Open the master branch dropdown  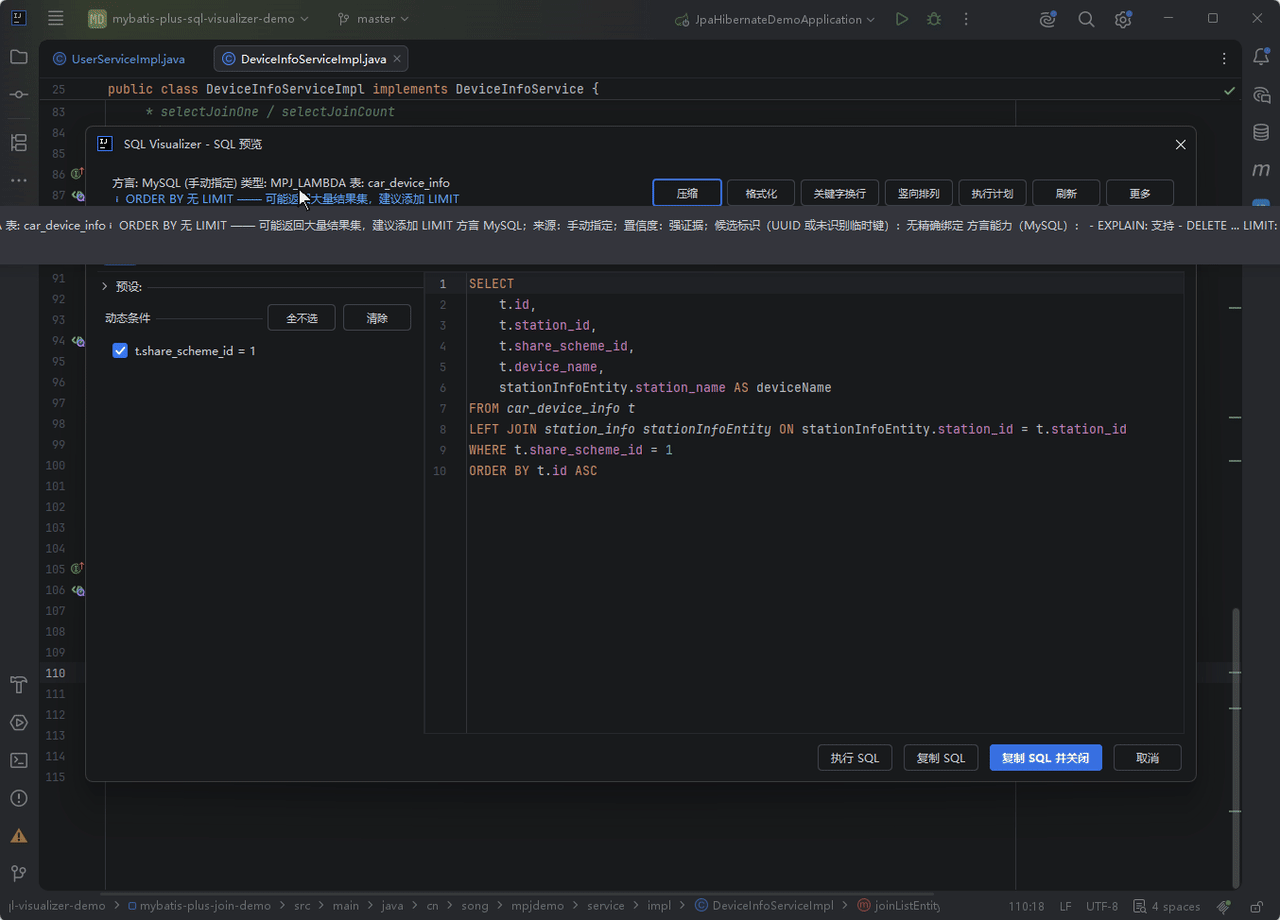point(373,19)
